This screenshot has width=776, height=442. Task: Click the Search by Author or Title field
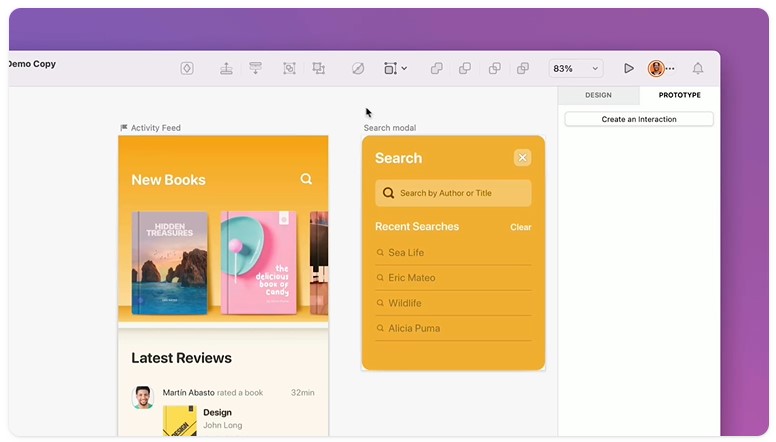pyautogui.click(x=453, y=193)
